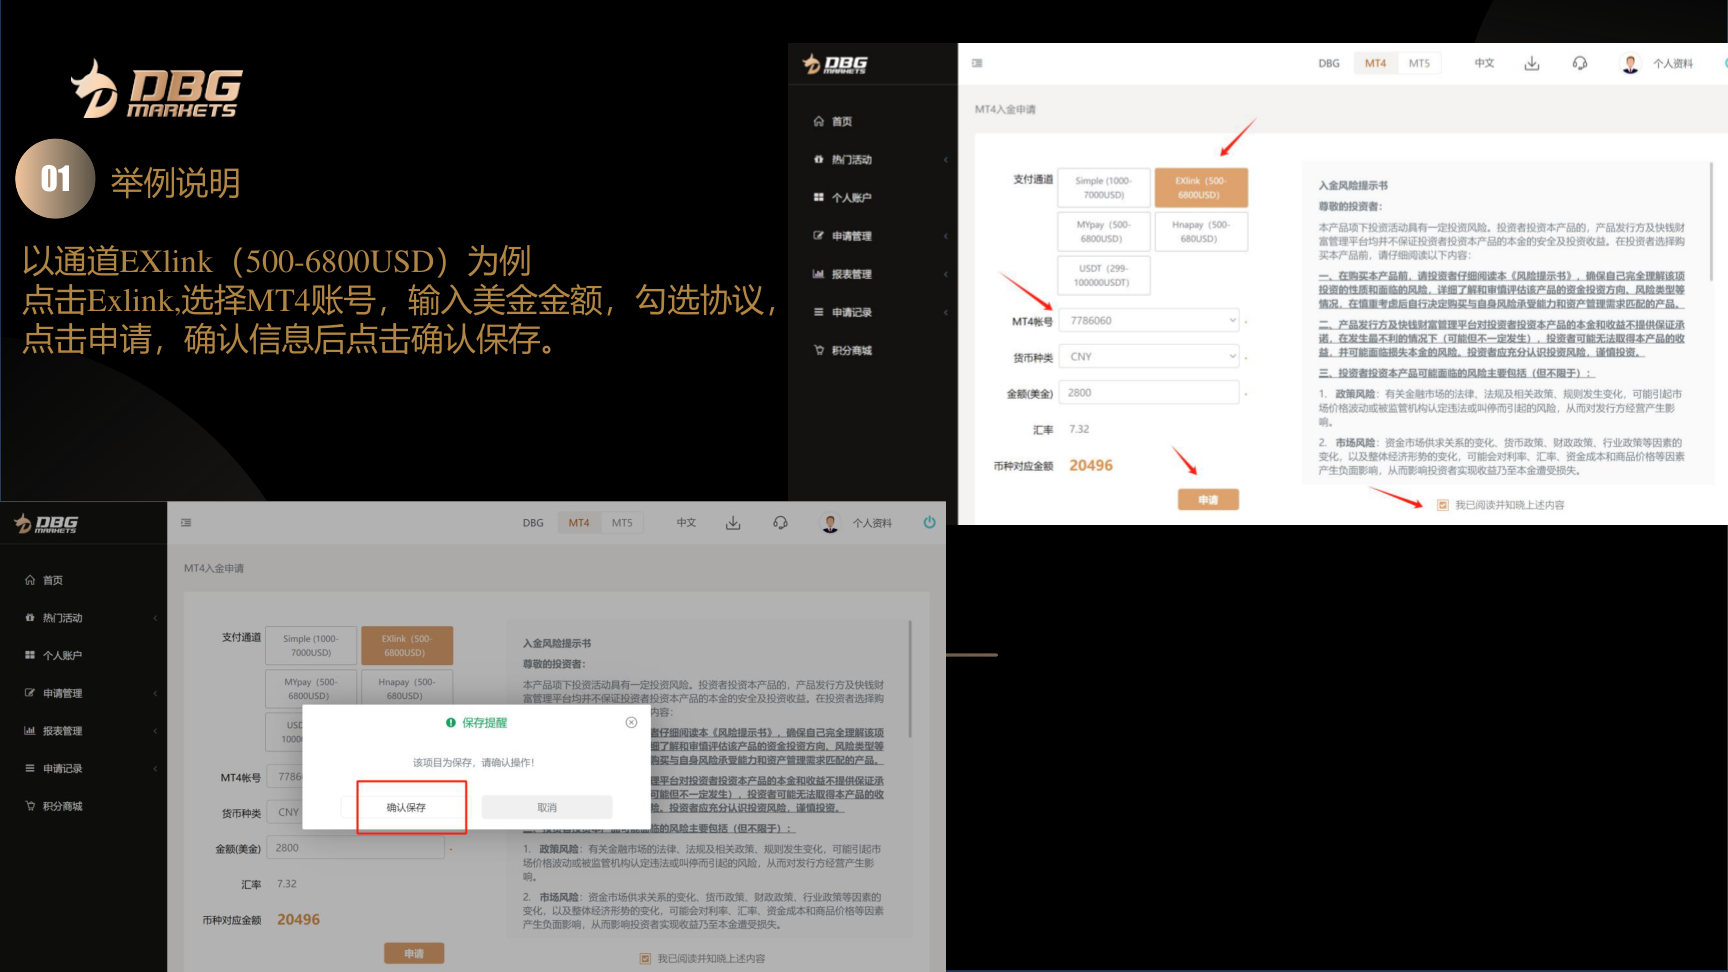Check 我已阅读并知晓上述内容 box in save-dialog screenshot
This screenshot has height=972, width=1728.
click(x=645, y=958)
